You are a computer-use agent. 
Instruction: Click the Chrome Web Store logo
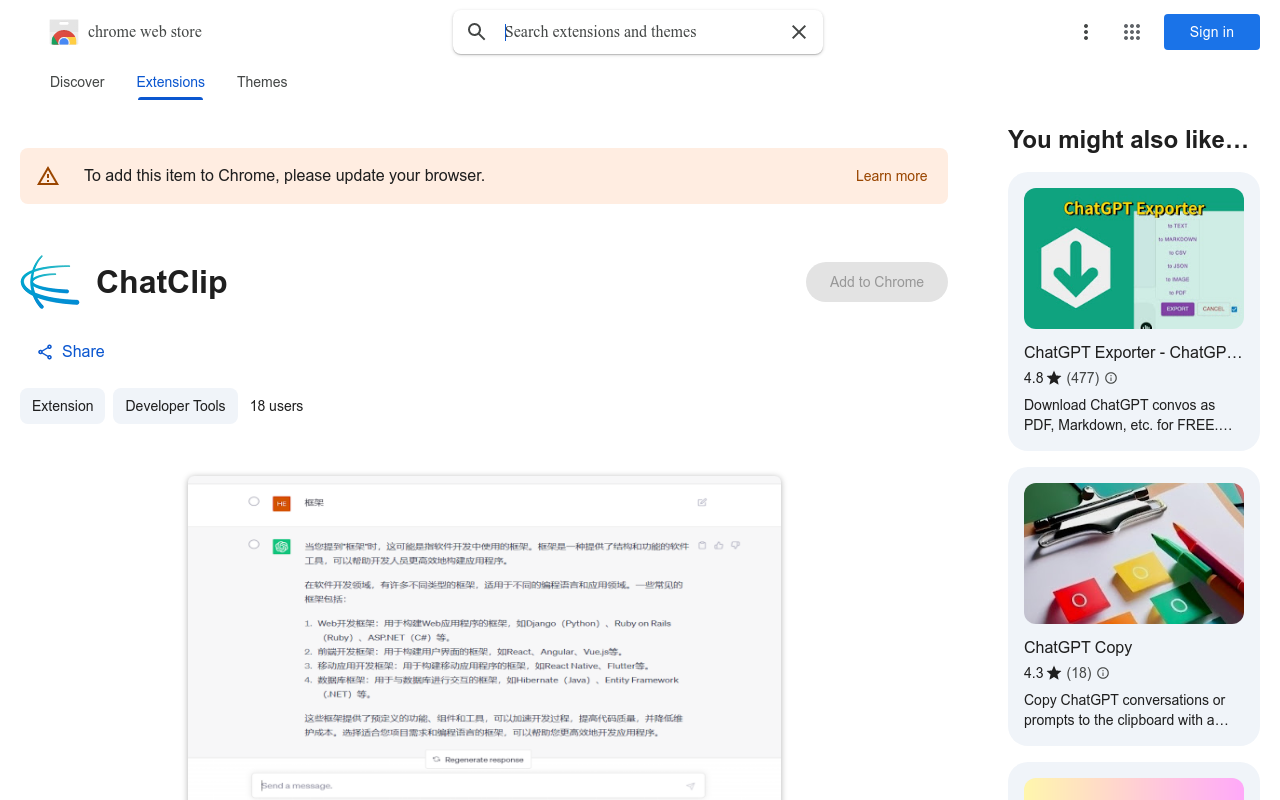pyautogui.click(x=64, y=32)
